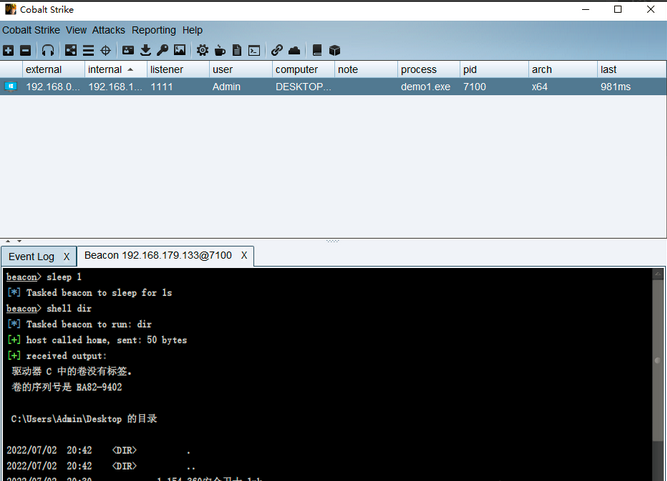Switch to Pivot Graph view icon
Viewport: 667px width, 481px height.
[x=71, y=51]
